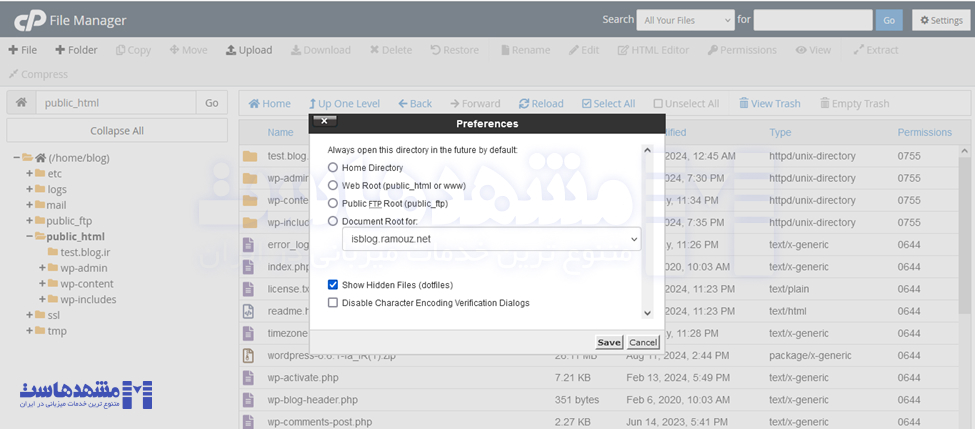Expand the wp-content tree folder
Viewport: 975px width, 429px height.
(42, 284)
